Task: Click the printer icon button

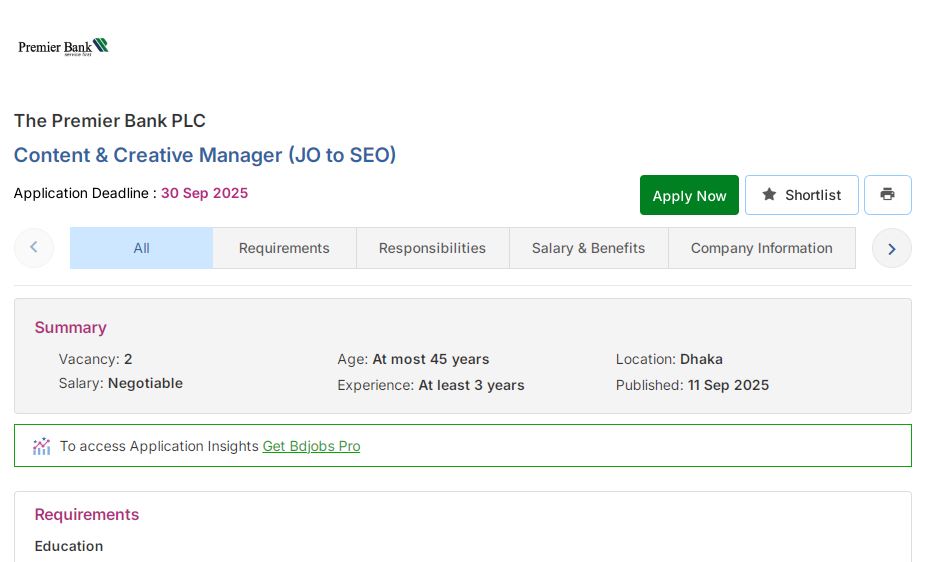Action: click(887, 195)
